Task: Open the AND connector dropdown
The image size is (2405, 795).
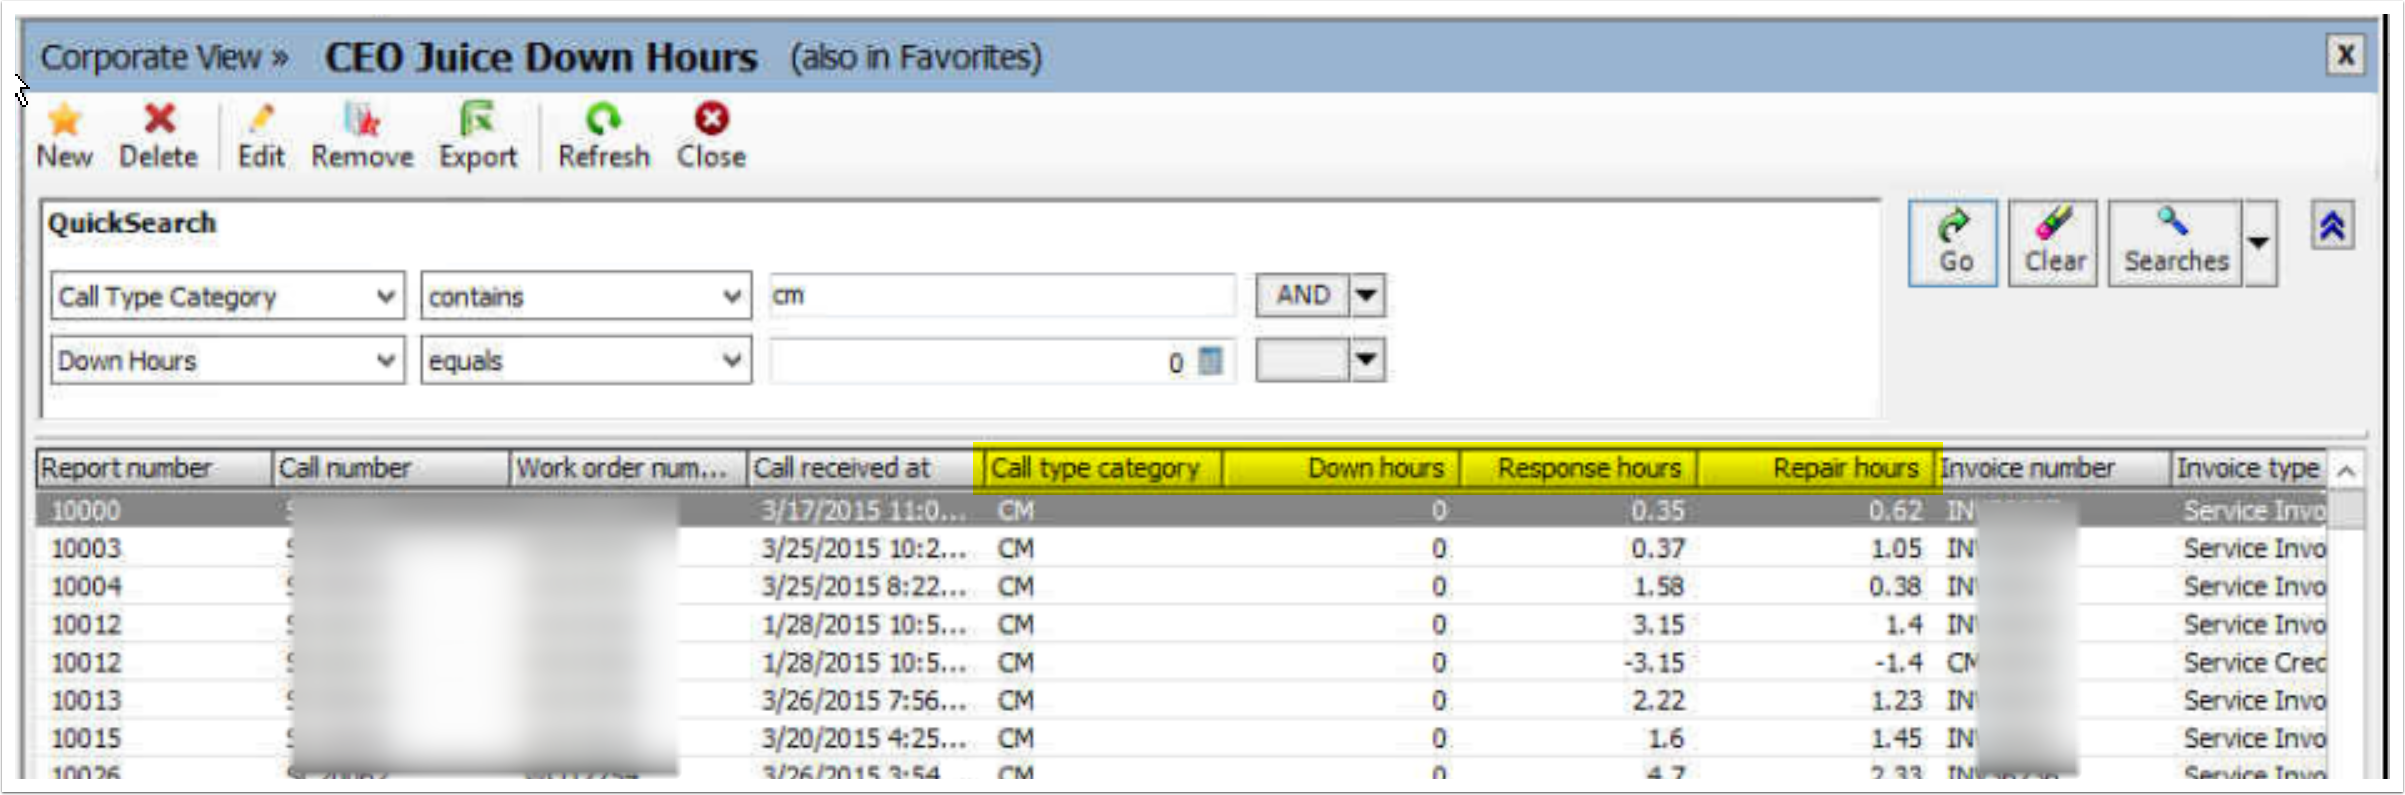Action: pos(1367,295)
